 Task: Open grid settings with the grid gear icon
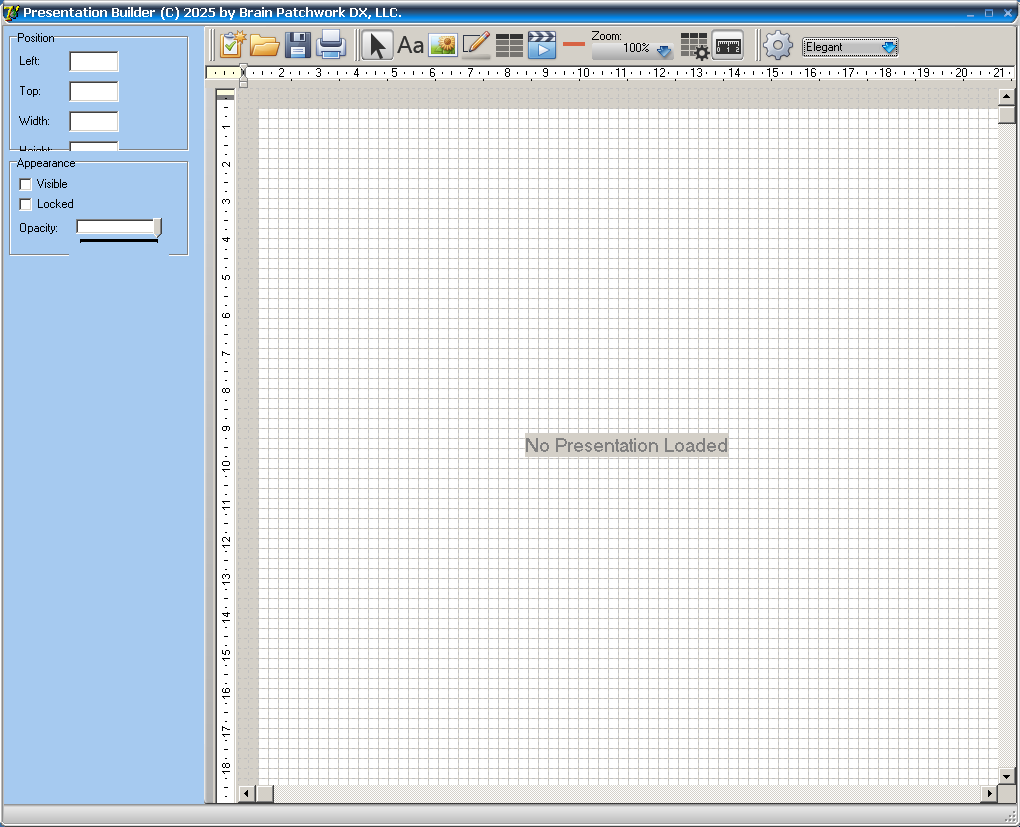coord(694,45)
